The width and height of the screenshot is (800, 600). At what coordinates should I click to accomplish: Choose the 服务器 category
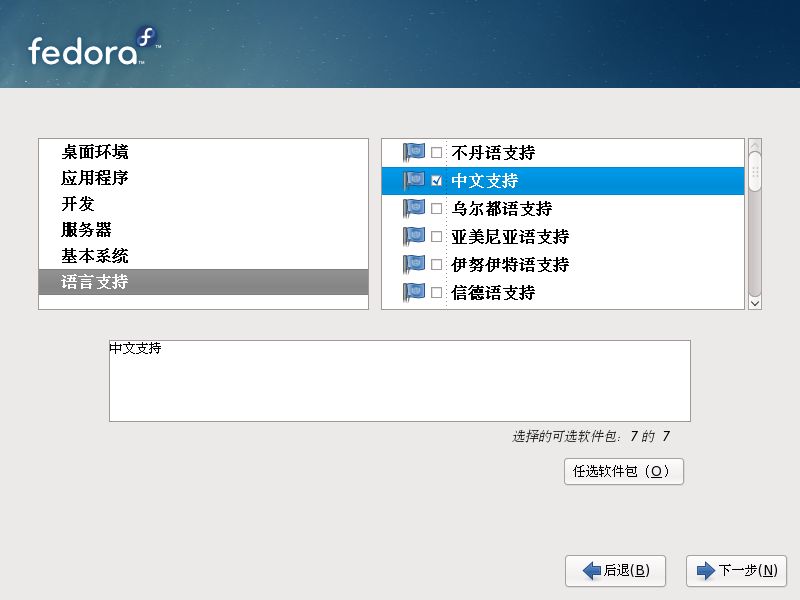click(x=203, y=230)
